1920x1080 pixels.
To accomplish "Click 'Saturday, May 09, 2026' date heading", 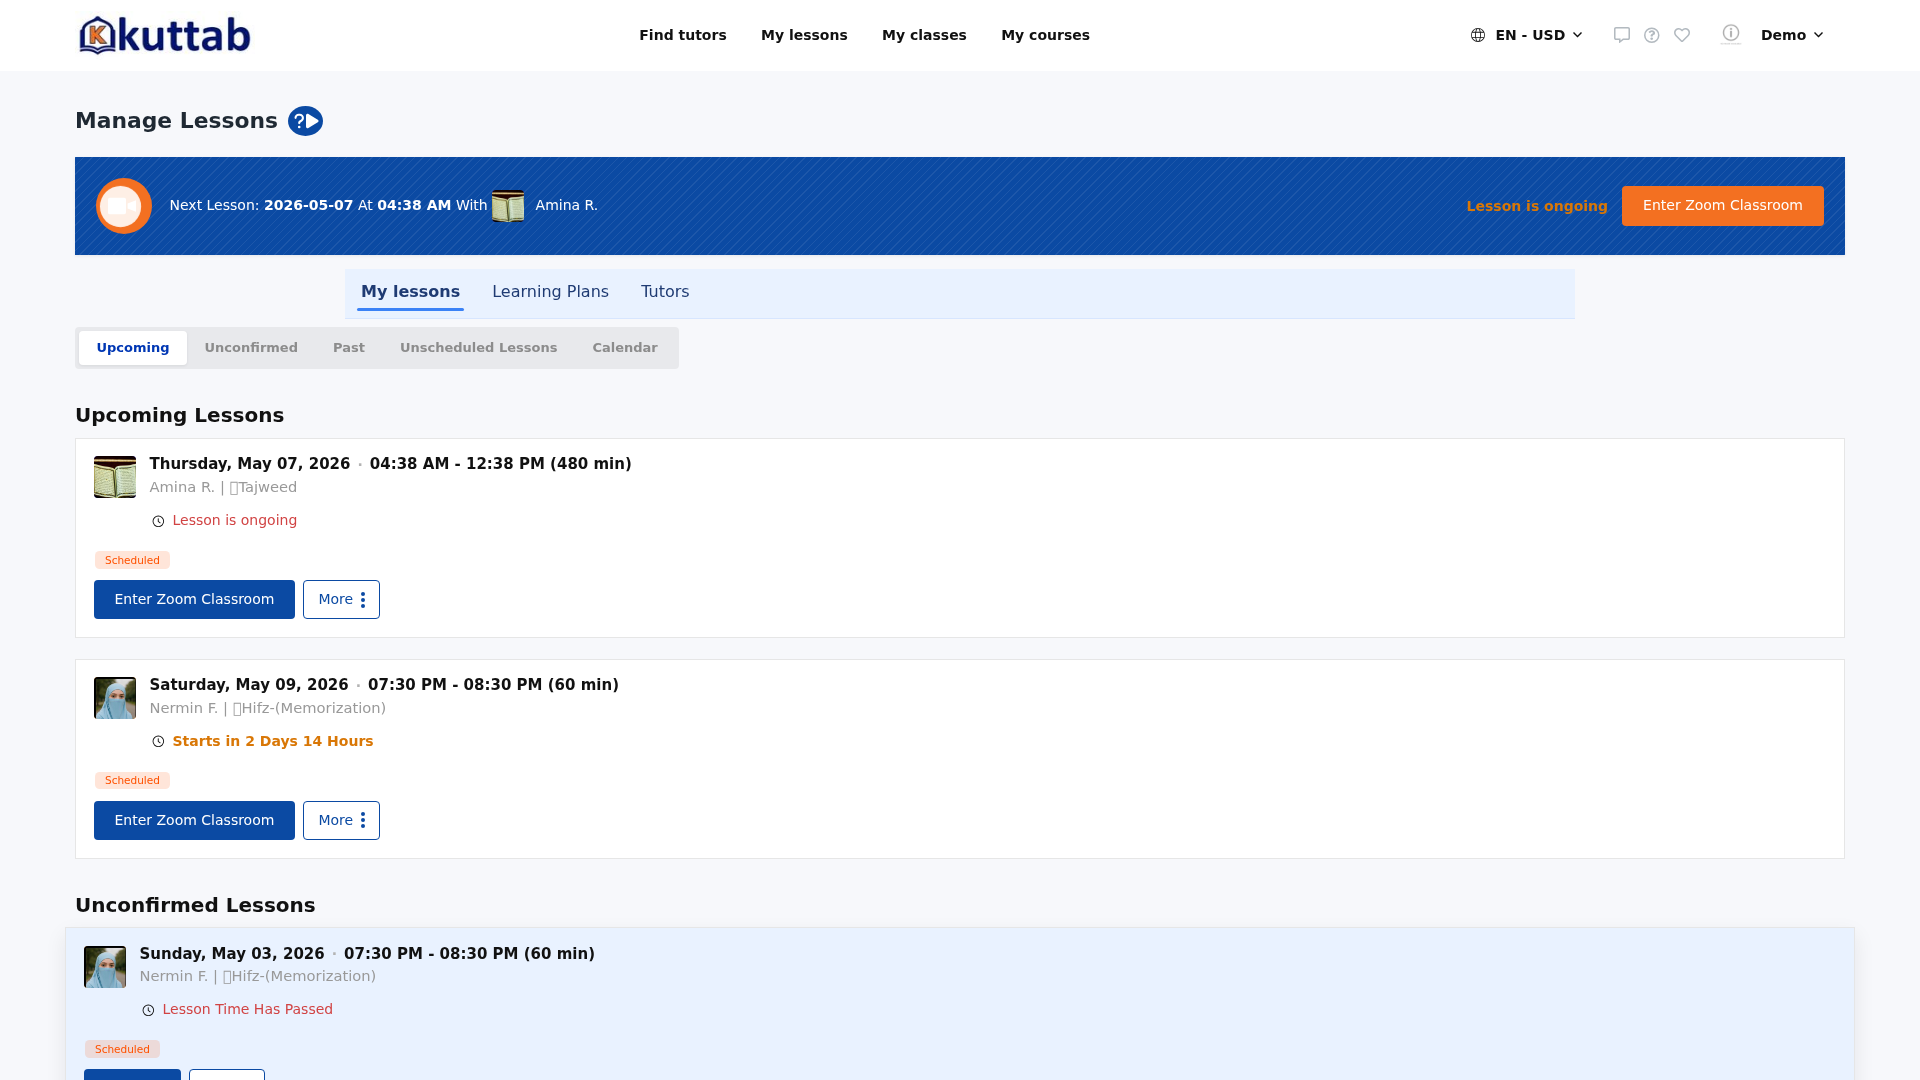I will pyautogui.click(x=249, y=685).
